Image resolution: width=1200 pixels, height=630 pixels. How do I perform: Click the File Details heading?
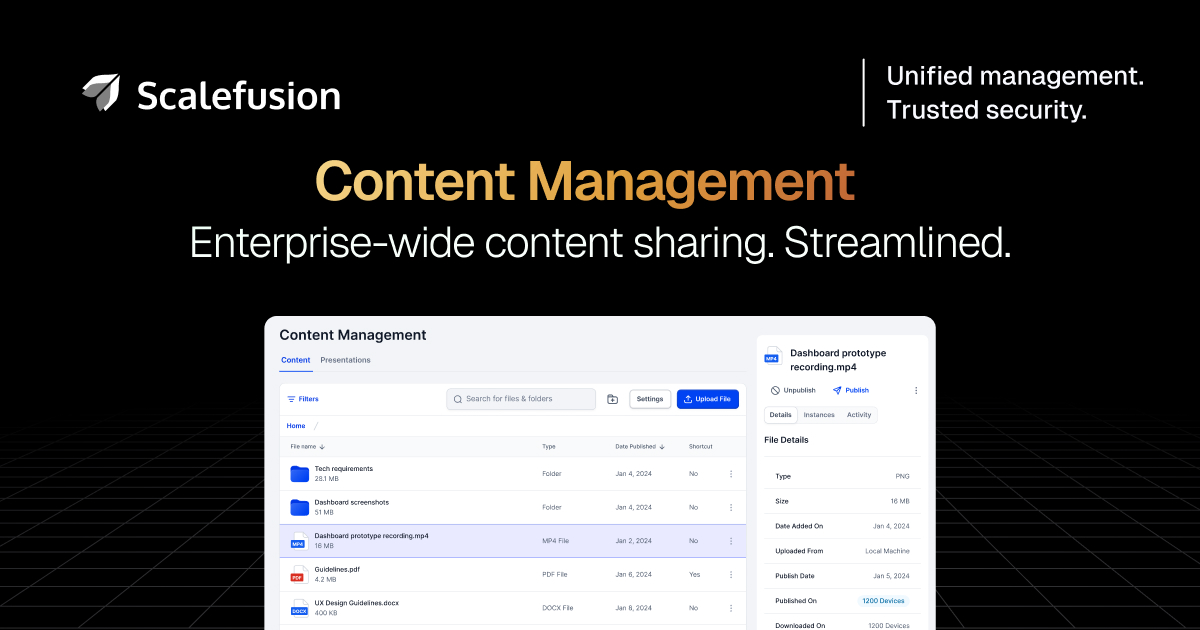click(x=786, y=440)
